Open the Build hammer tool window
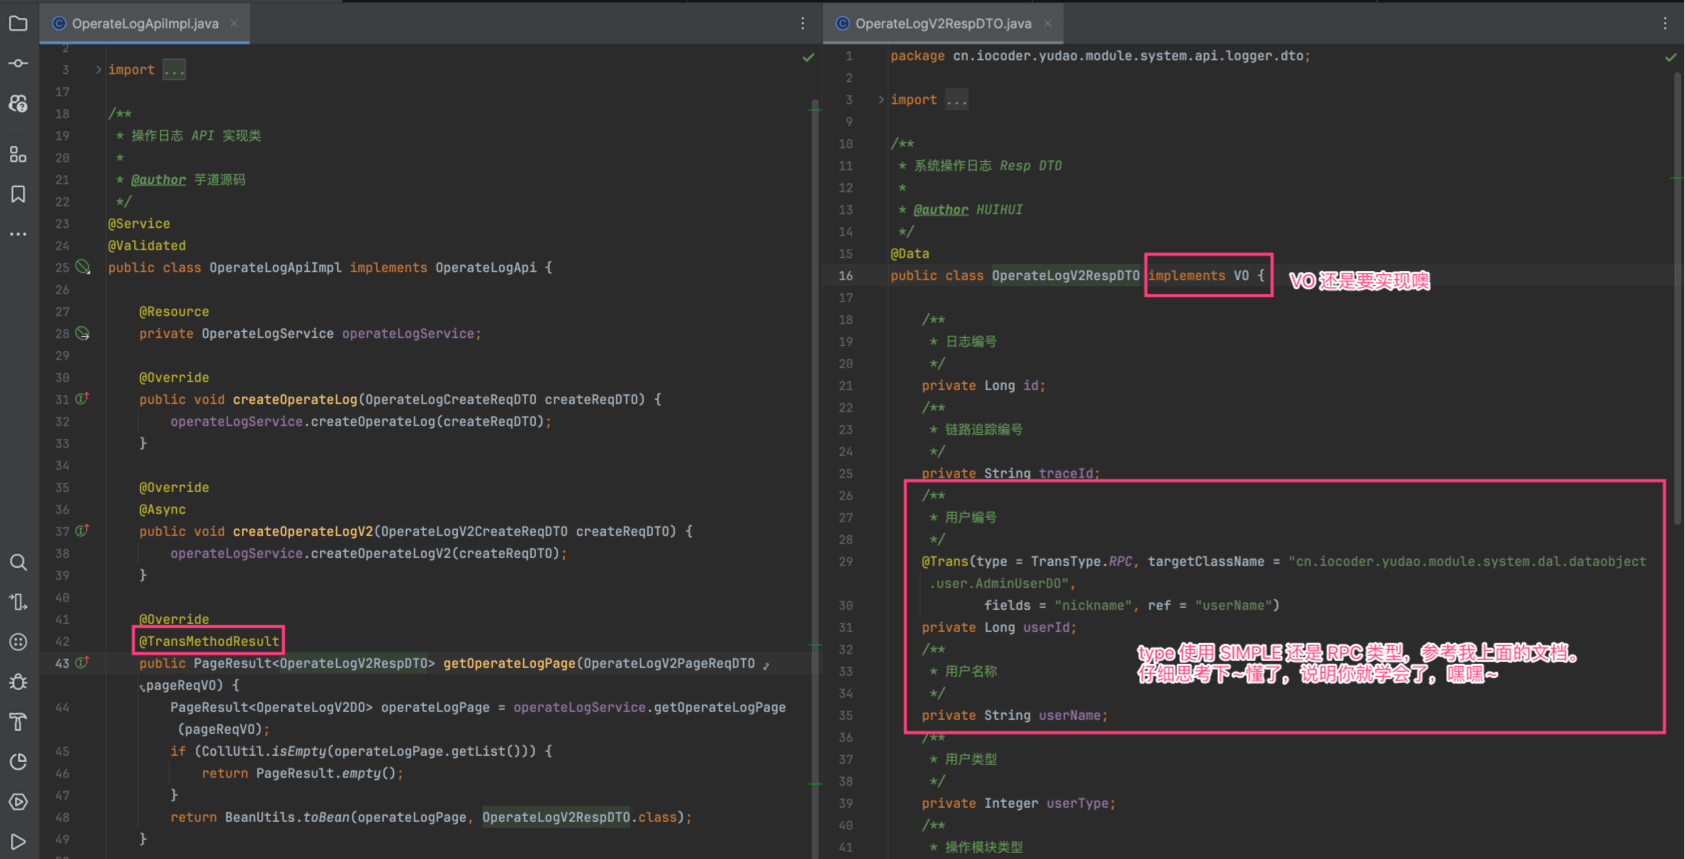 pyautogui.click(x=18, y=722)
